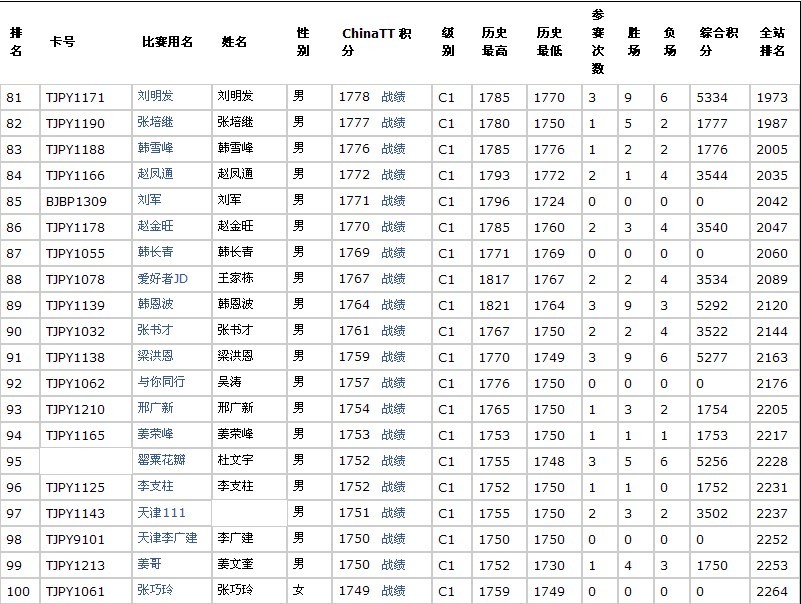Open player link 刘军
The height and width of the screenshot is (604, 801).
tap(149, 199)
